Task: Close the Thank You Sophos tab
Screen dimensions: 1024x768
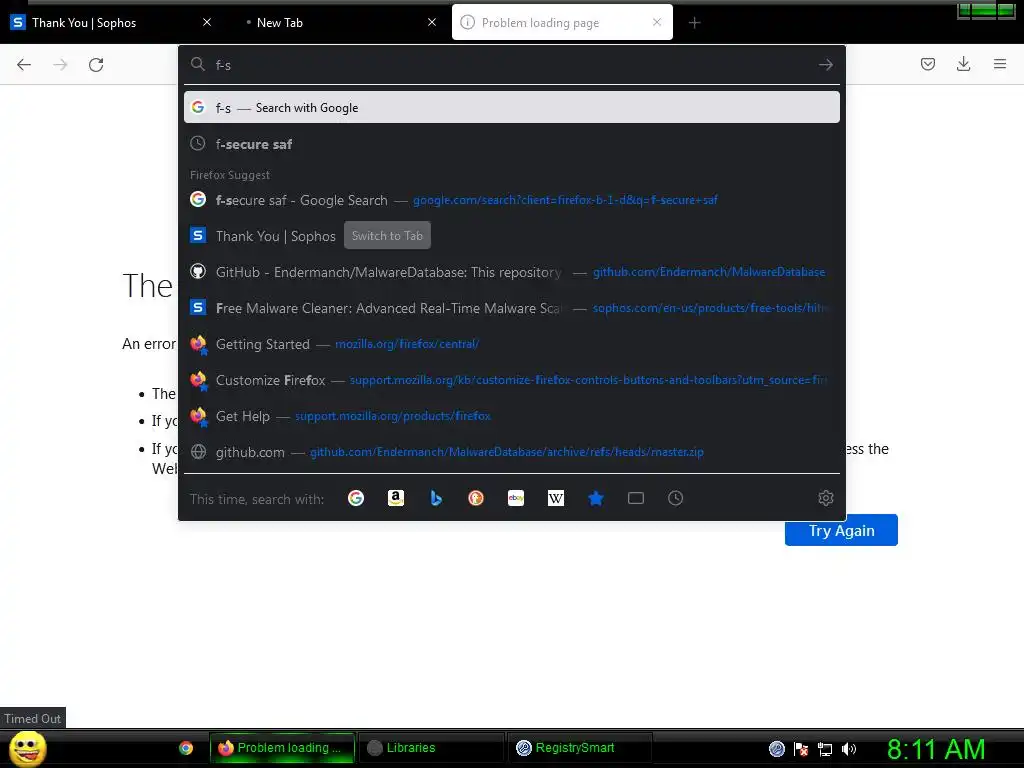Action: tap(207, 22)
